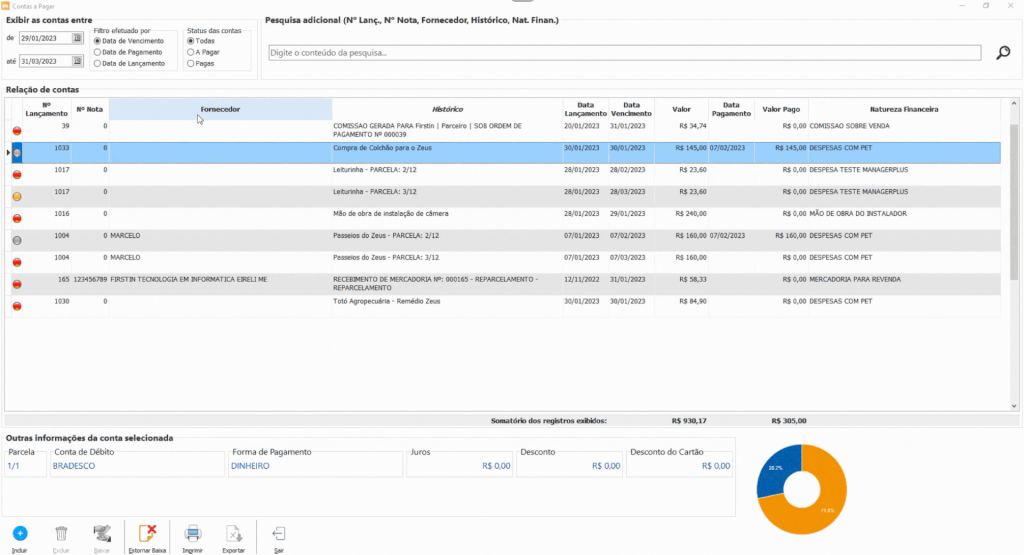Click the Incluir plus icon
This screenshot has height=555, width=1024.
point(20,533)
